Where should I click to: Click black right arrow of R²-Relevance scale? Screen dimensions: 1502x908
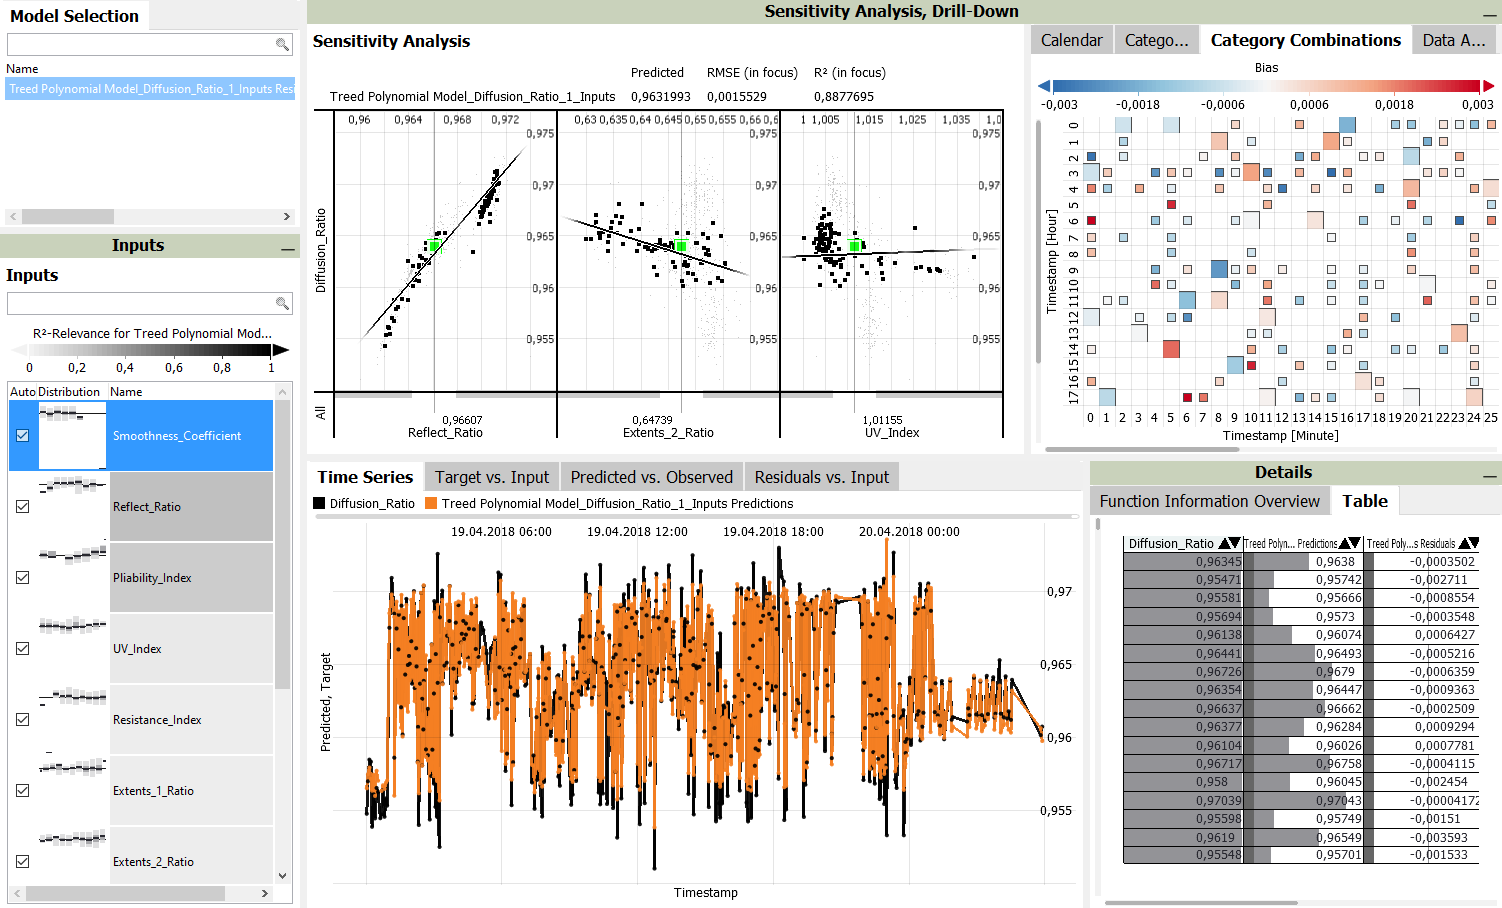(x=281, y=350)
